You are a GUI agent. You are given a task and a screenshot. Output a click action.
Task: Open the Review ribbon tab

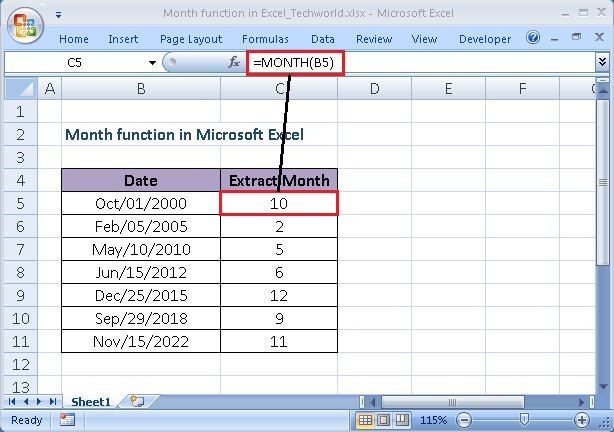pos(374,39)
